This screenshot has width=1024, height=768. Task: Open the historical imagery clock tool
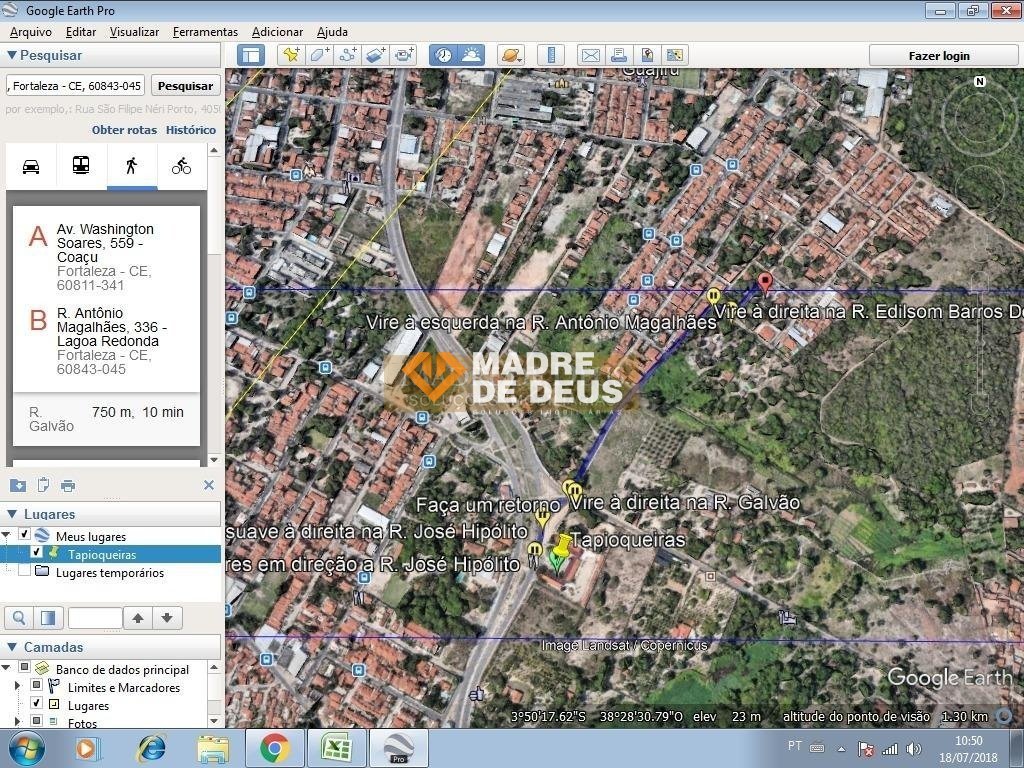(x=443, y=55)
